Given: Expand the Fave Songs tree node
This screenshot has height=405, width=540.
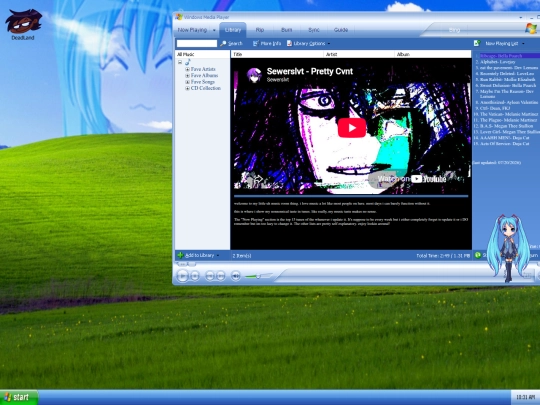Looking at the screenshot, I should (187, 82).
